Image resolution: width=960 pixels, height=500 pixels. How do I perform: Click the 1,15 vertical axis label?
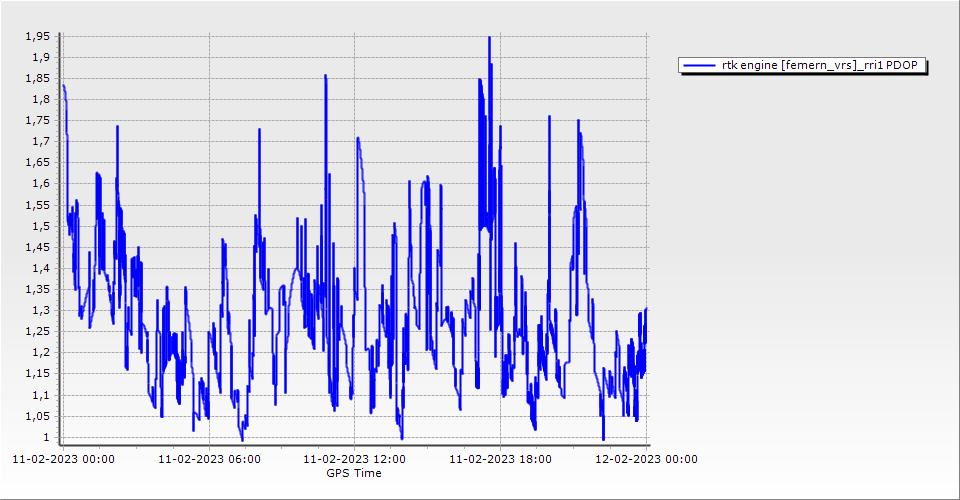tap(39, 374)
